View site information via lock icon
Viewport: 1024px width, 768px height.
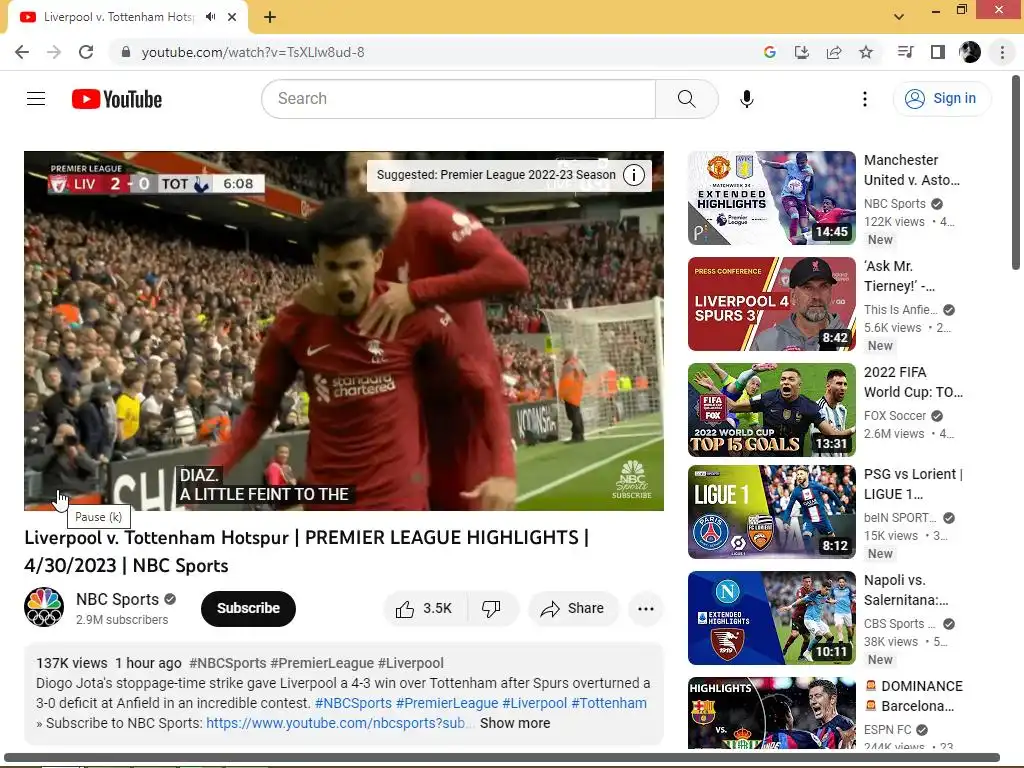(x=126, y=52)
